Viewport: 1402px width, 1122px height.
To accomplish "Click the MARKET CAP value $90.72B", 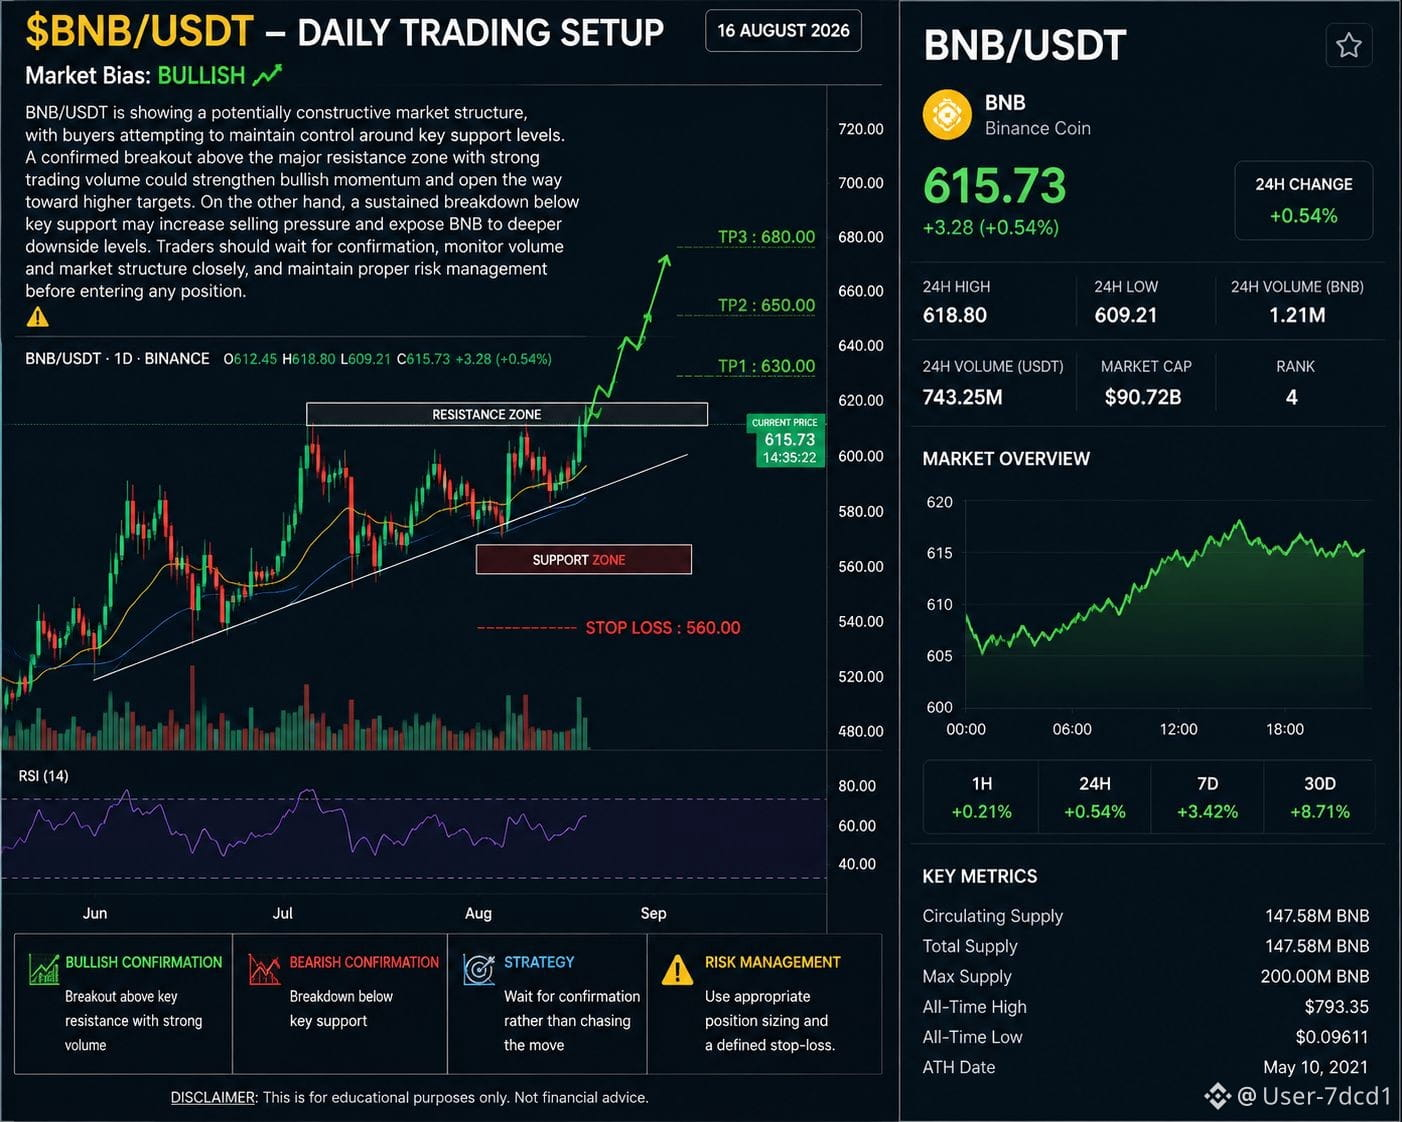I will (x=1143, y=397).
